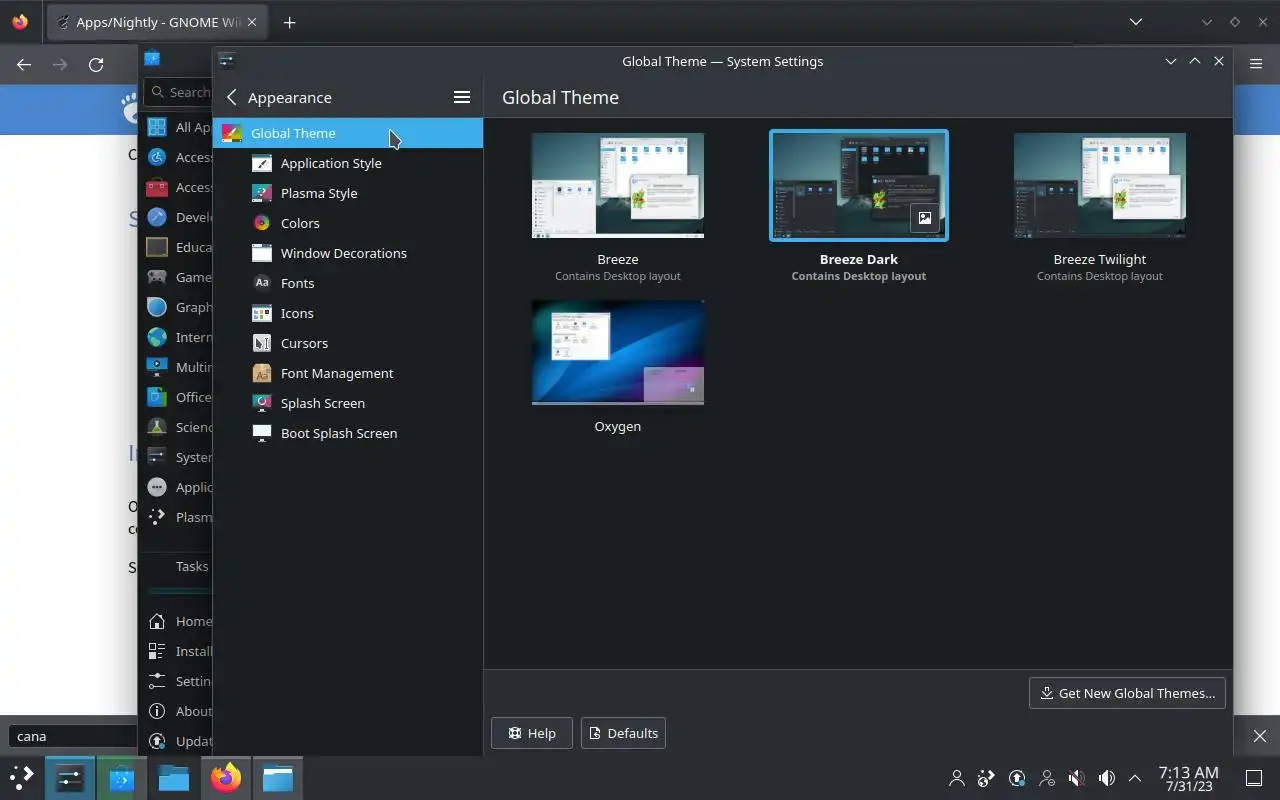Open Office category in Discover
This screenshot has height=800, width=1280.
tap(177, 397)
